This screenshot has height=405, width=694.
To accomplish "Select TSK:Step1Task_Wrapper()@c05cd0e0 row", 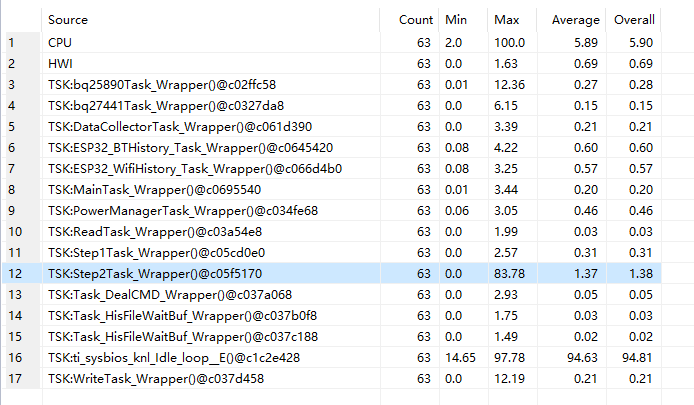I will (x=334, y=253).
